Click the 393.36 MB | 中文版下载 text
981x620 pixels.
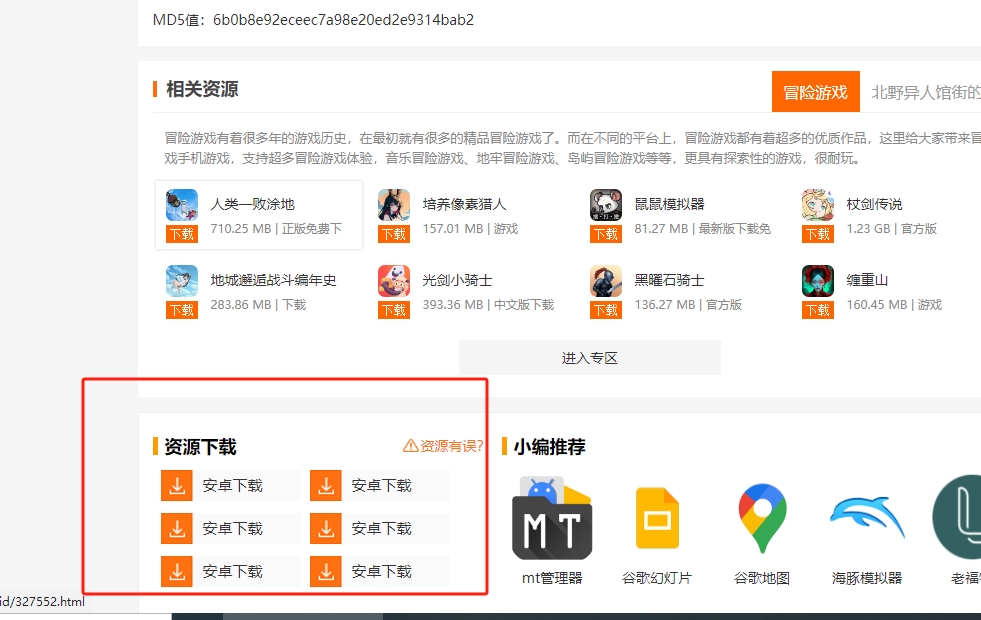(488, 304)
